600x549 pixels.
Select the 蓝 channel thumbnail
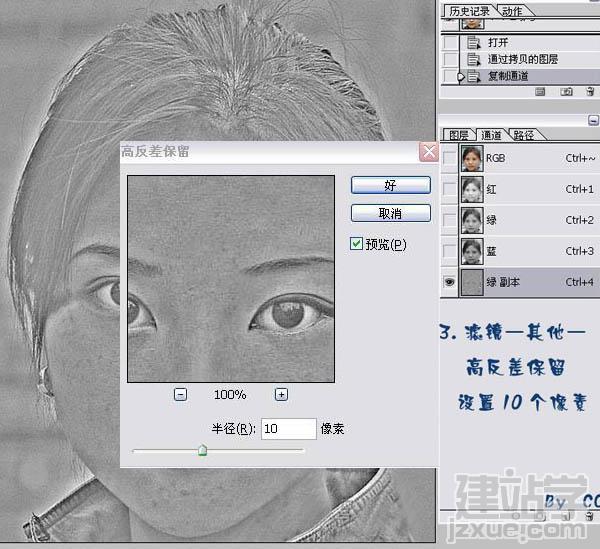tap(472, 251)
